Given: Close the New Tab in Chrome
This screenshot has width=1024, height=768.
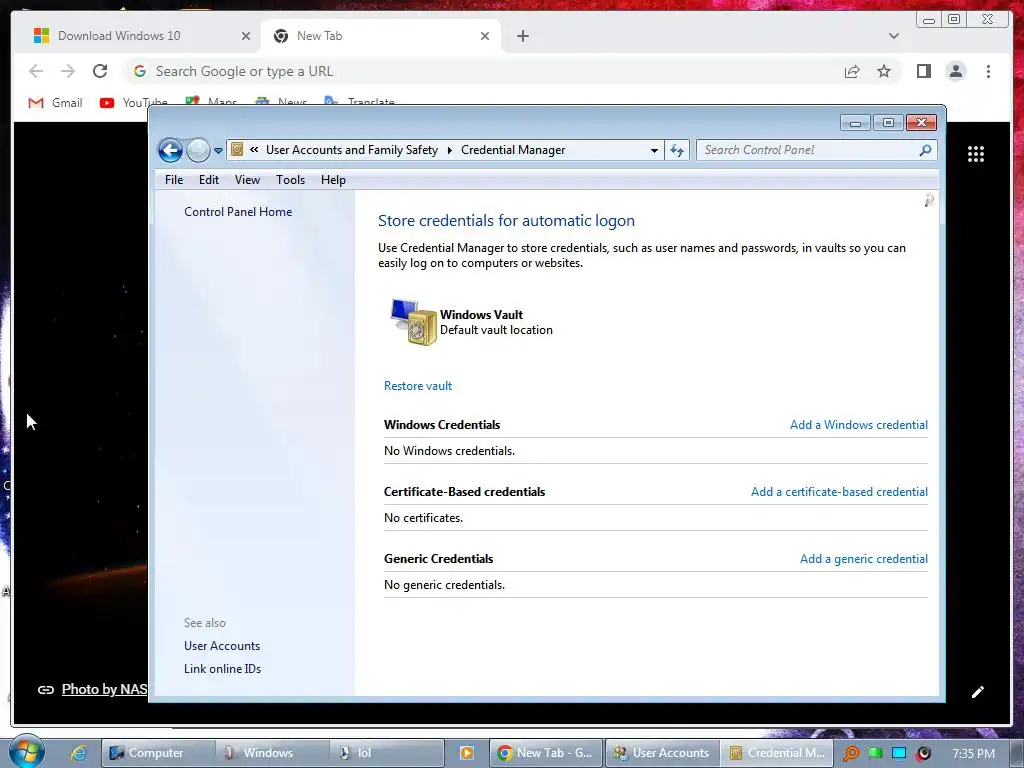Looking at the screenshot, I should tap(485, 36).
